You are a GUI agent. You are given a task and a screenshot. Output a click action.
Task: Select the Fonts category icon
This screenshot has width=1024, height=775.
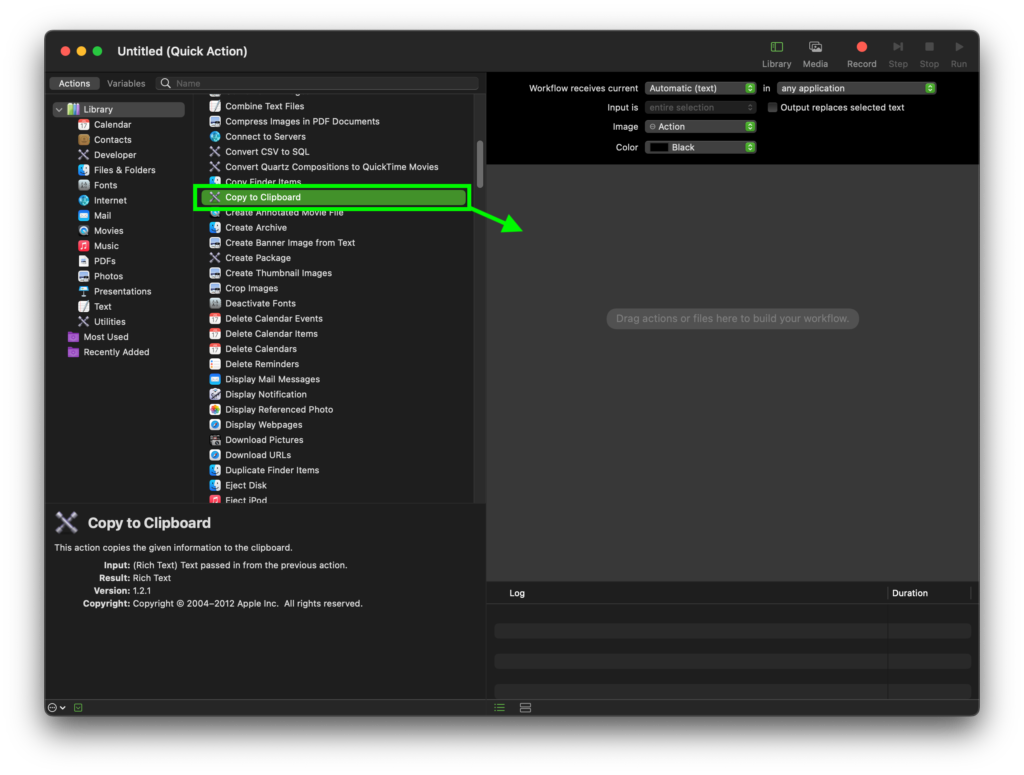pyautogui.click(x=84, y=185)
